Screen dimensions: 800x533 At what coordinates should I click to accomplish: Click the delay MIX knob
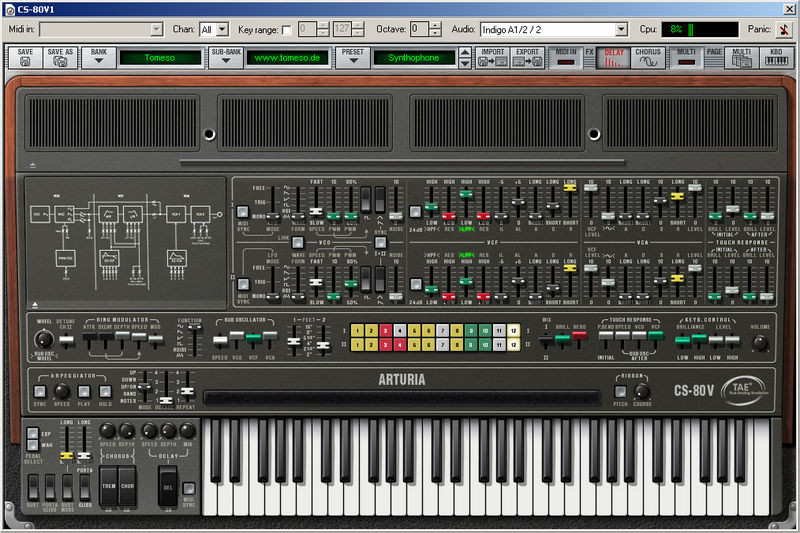coord(187,430)
